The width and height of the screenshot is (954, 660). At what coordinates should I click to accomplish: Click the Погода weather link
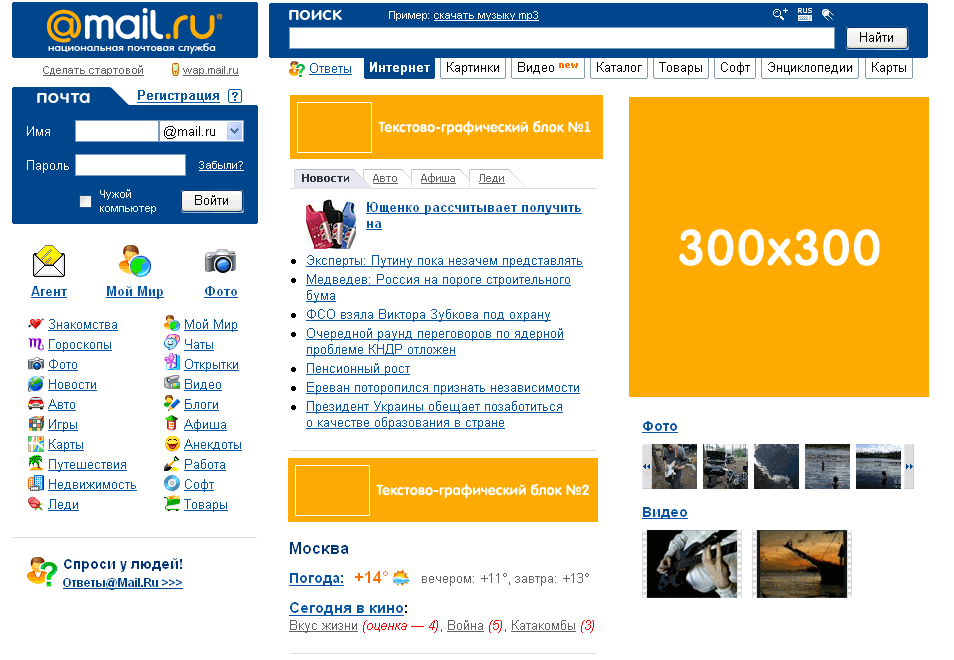(x=316, y=578)
